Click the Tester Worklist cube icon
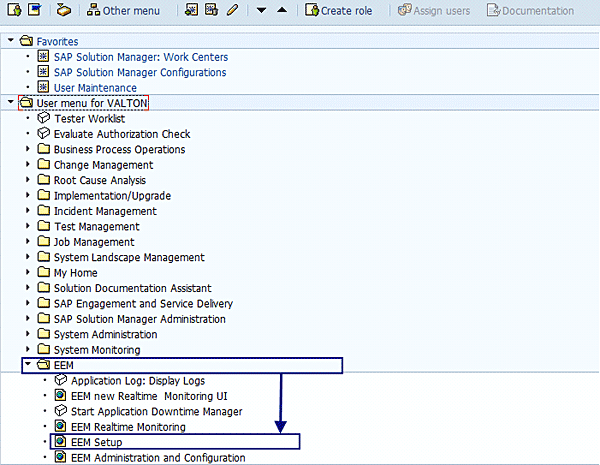Viewport: 600px width, 465px height. [x=43, y=119]
